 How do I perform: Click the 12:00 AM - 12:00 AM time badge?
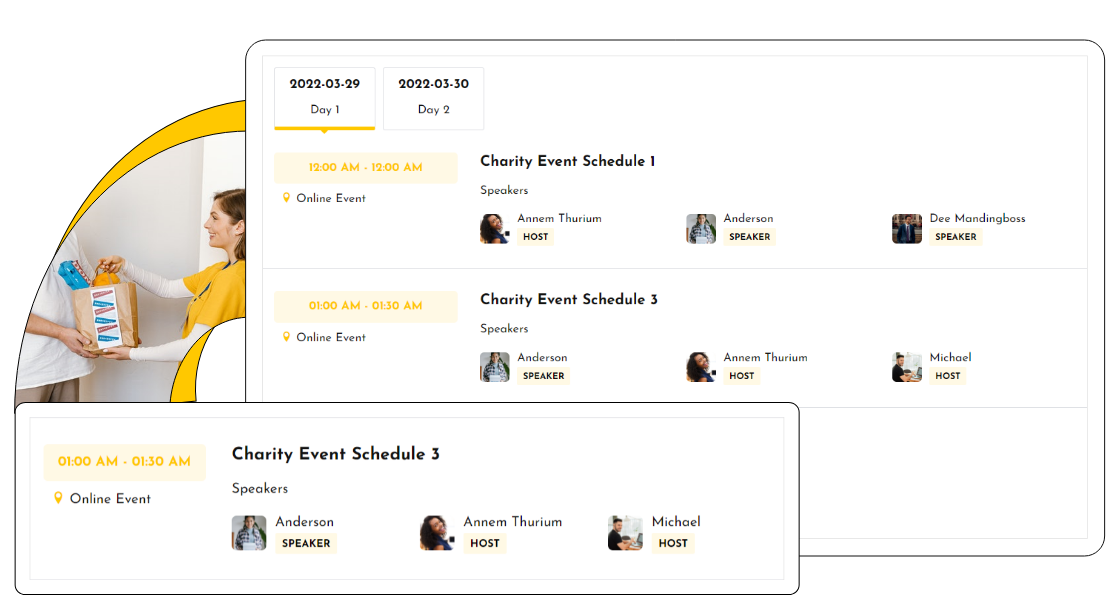coord(365,168)
